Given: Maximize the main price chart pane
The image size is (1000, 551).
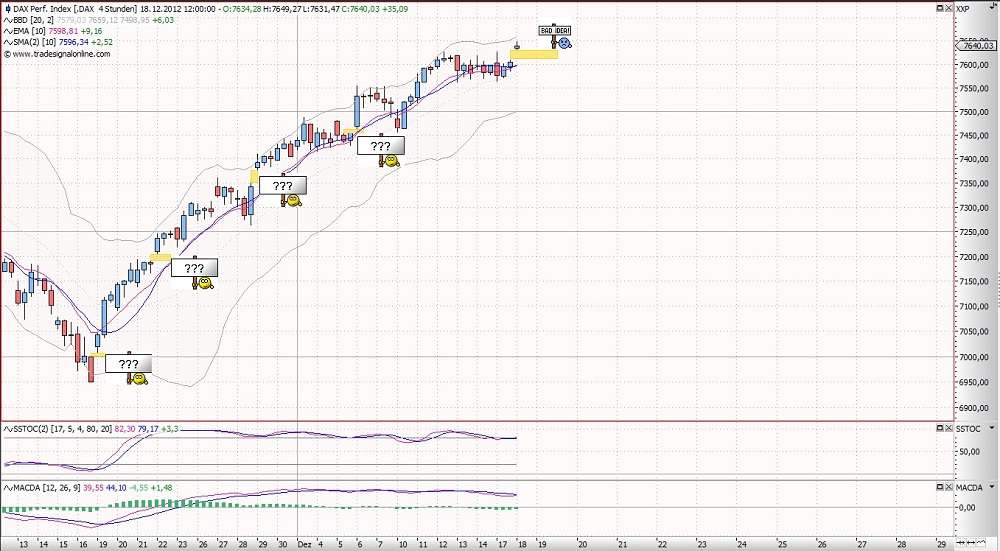Looking at the screenshot, I should click(942, 8).
